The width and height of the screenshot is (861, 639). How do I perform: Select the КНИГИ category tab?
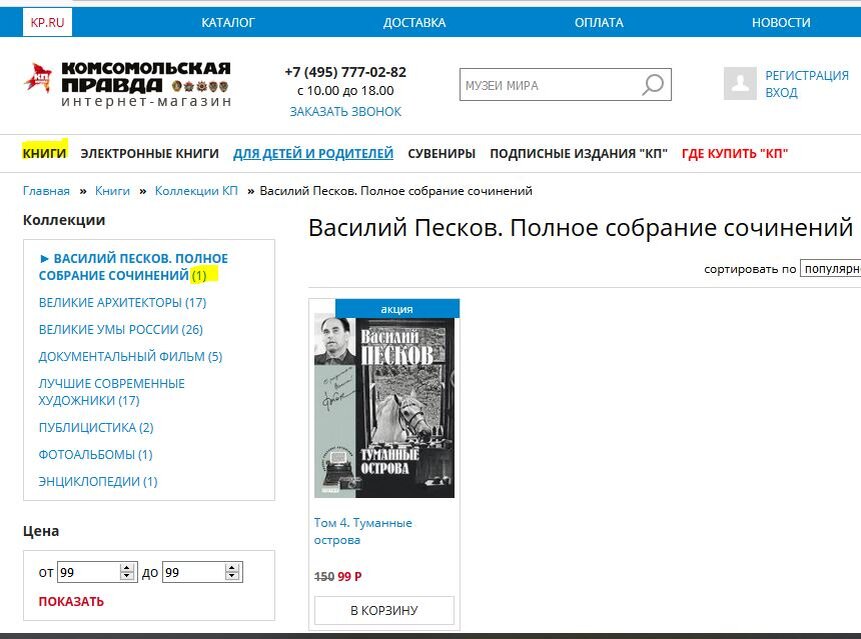pos(44,153)
